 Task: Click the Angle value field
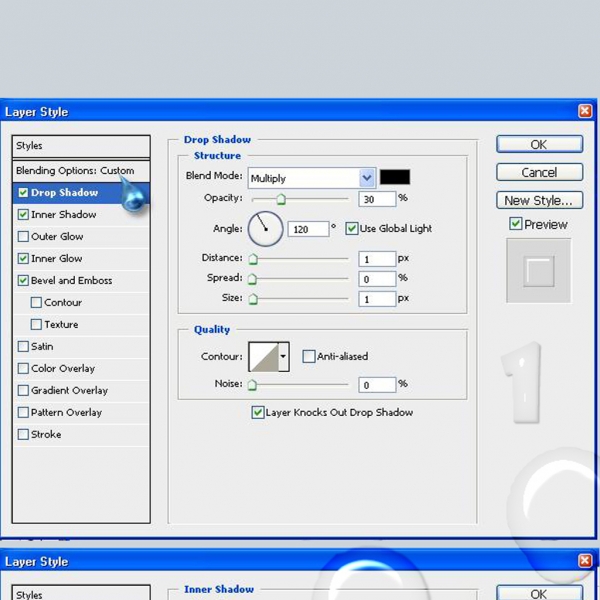coord(308,229)
